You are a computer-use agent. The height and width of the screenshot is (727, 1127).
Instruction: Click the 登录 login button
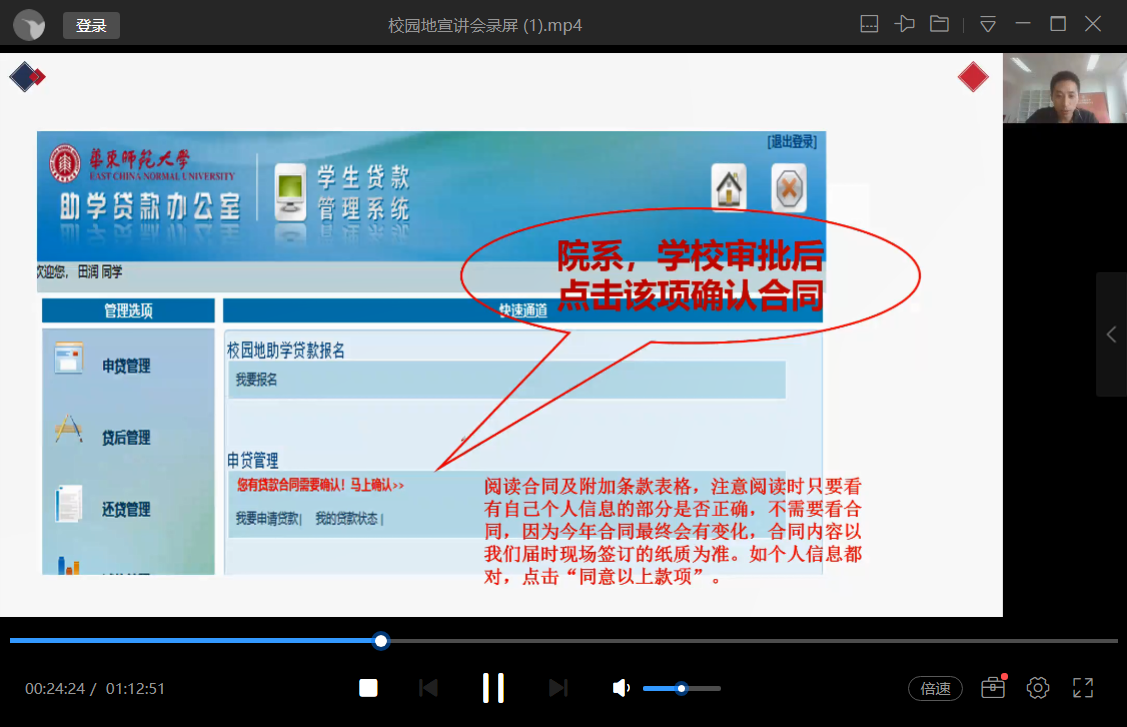coord(91,25)
